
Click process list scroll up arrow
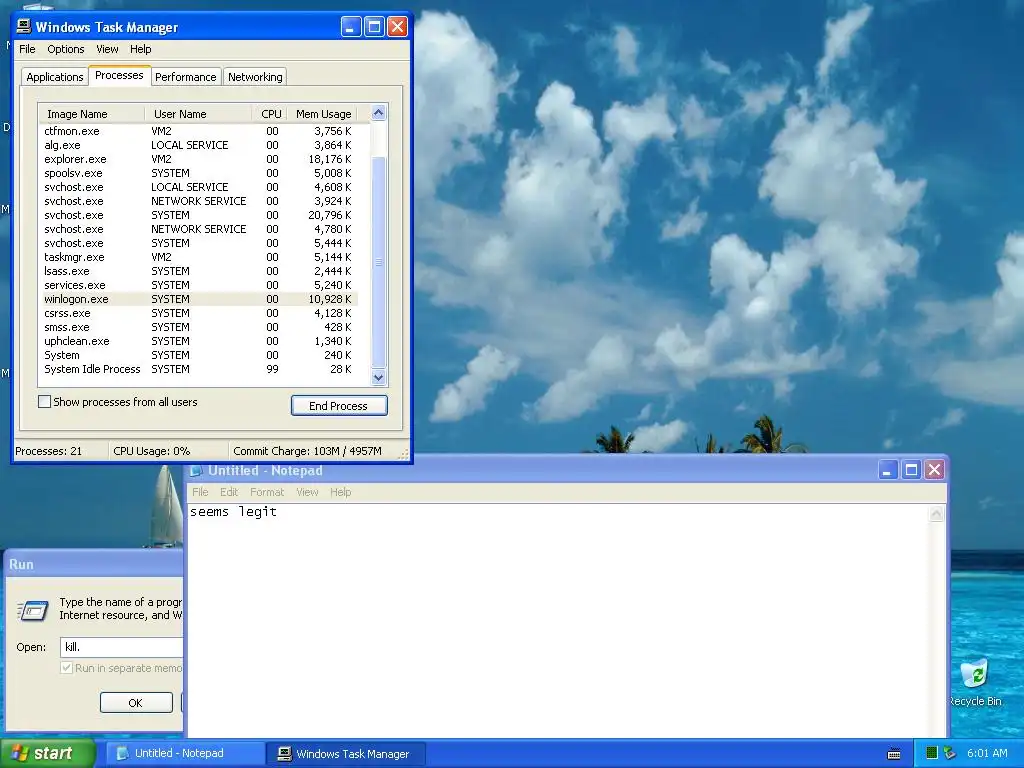coord(379,113)
